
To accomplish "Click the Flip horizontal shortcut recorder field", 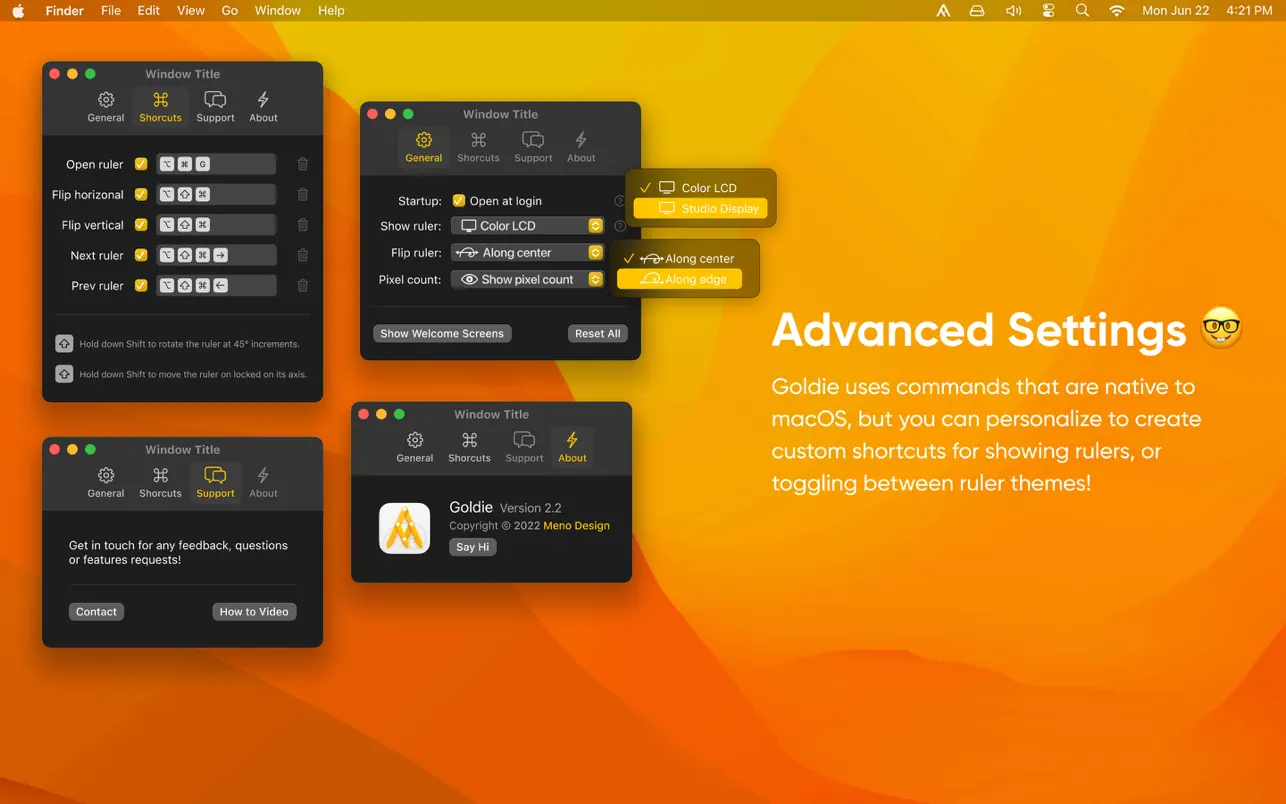I will (x=216, y=195).
